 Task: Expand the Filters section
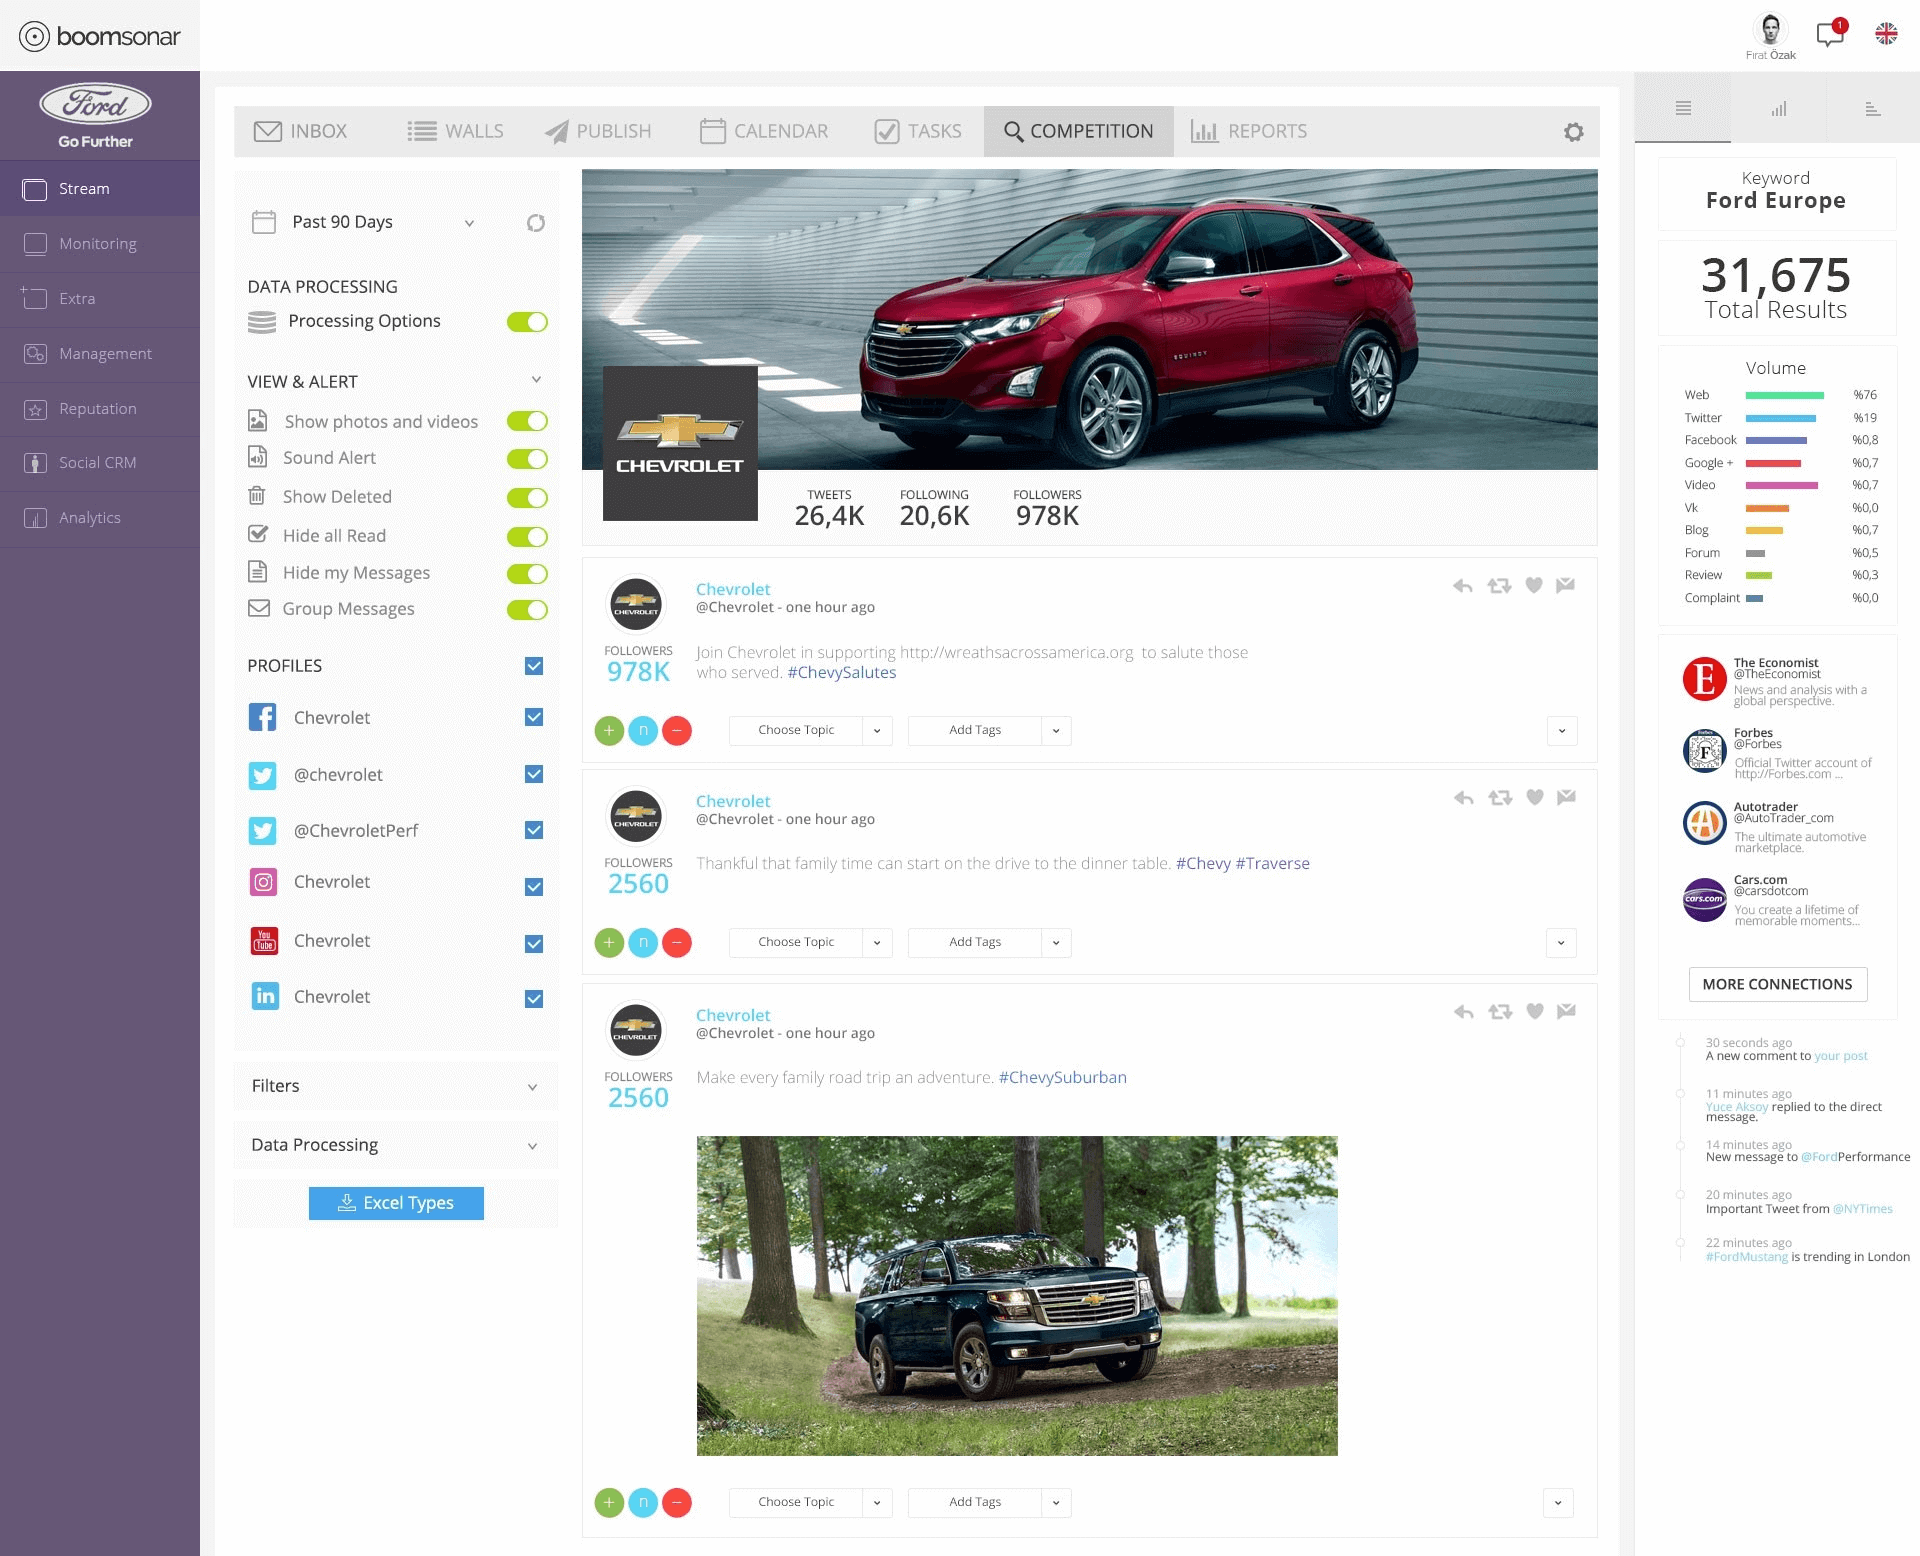point(396,1086)
